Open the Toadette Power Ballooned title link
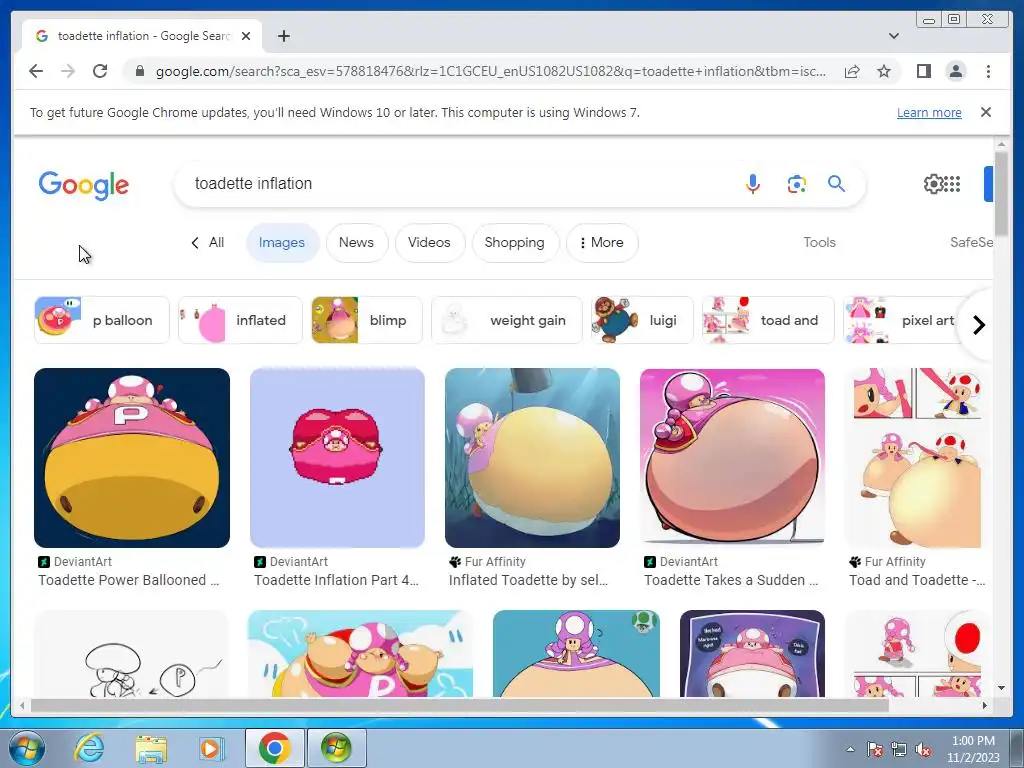1024x768 pixels. coord(129,580)
